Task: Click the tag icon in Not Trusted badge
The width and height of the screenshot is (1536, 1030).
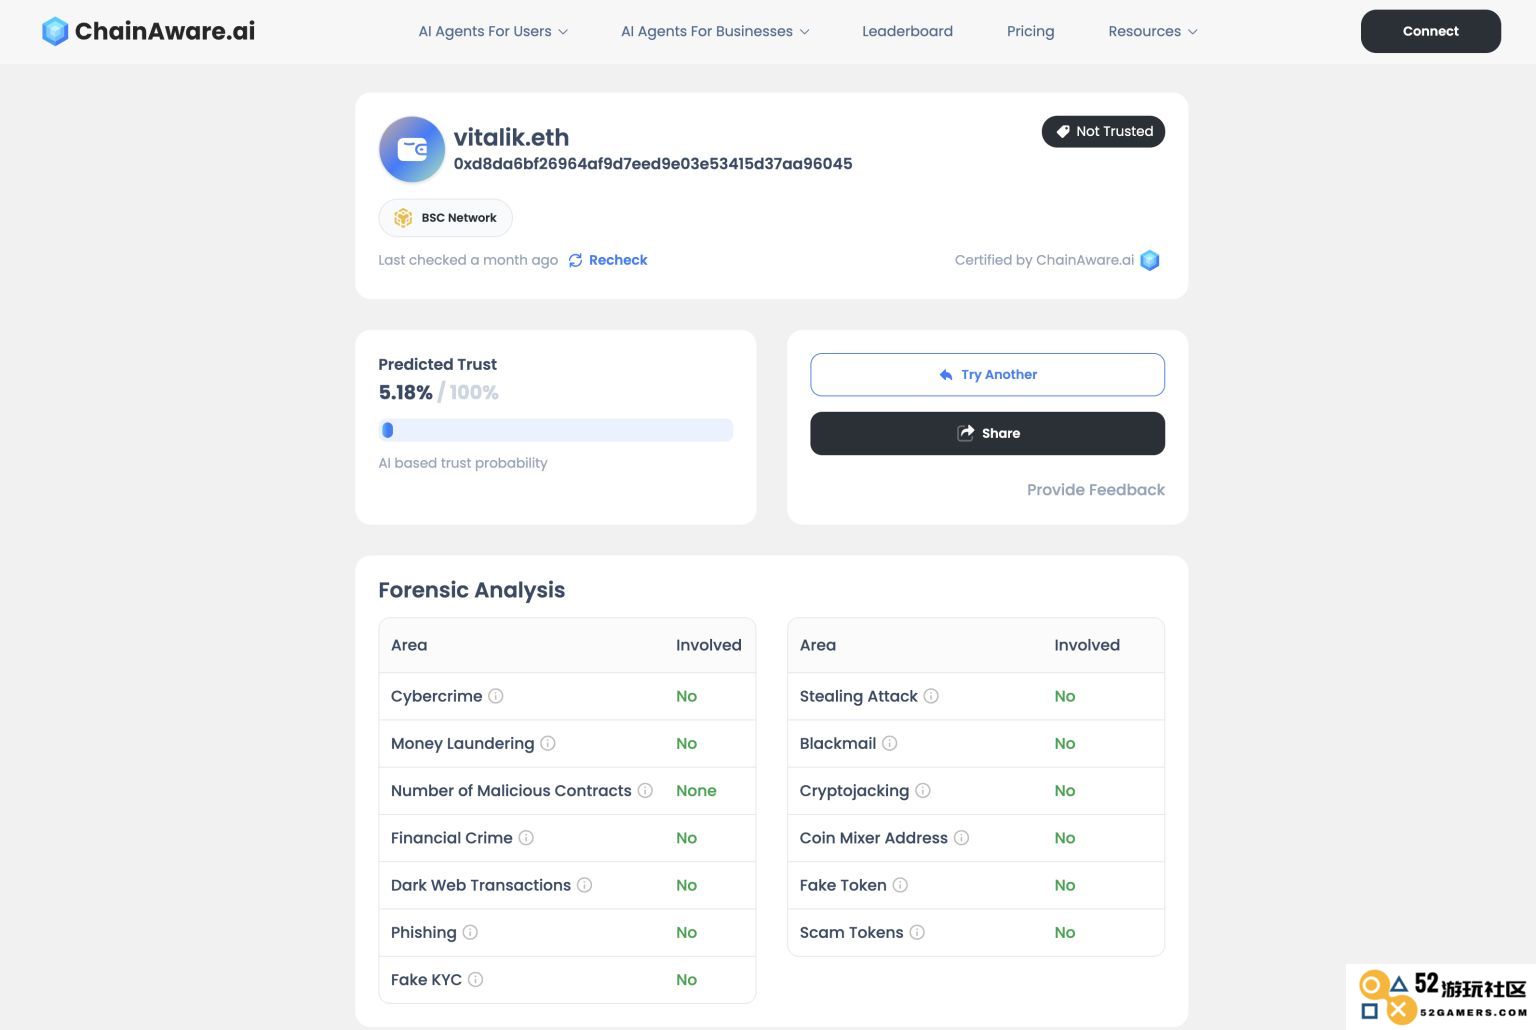Action: [x=1063, y=132]
